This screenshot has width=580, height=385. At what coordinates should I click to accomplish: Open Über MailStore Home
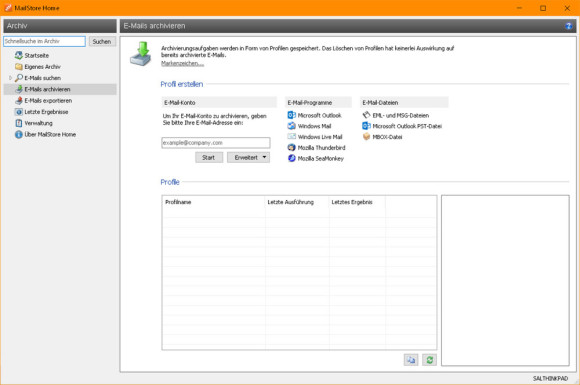(x=50, y=134)
